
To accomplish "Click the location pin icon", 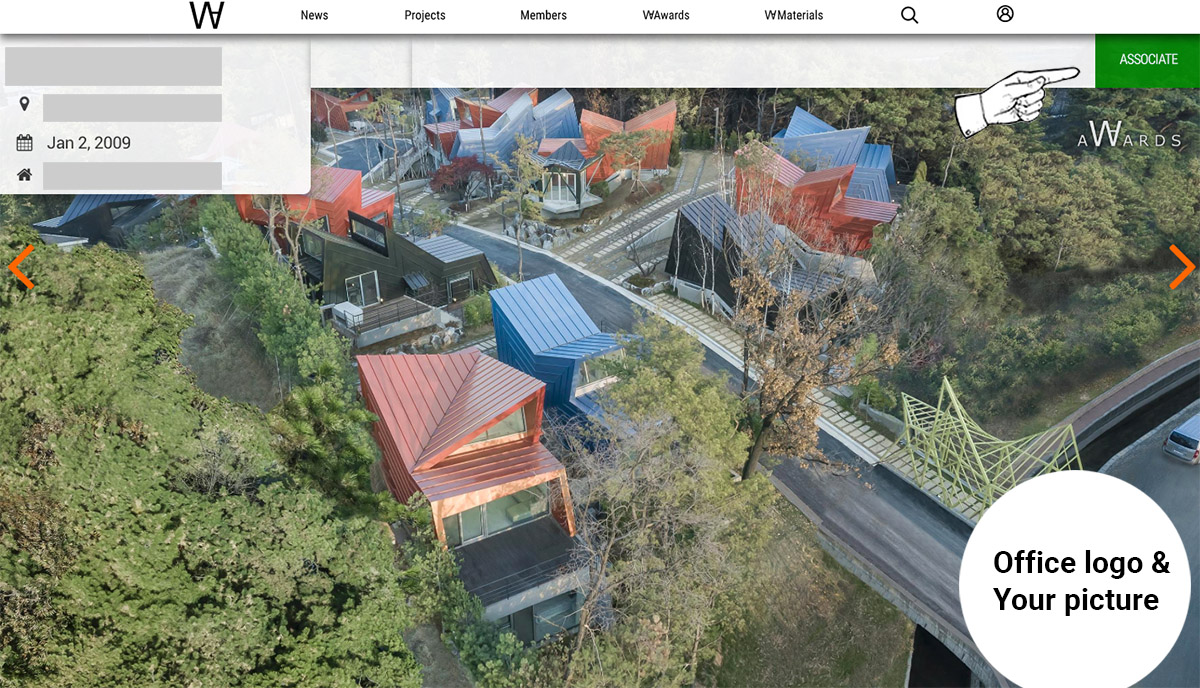I will click(24, 105).
